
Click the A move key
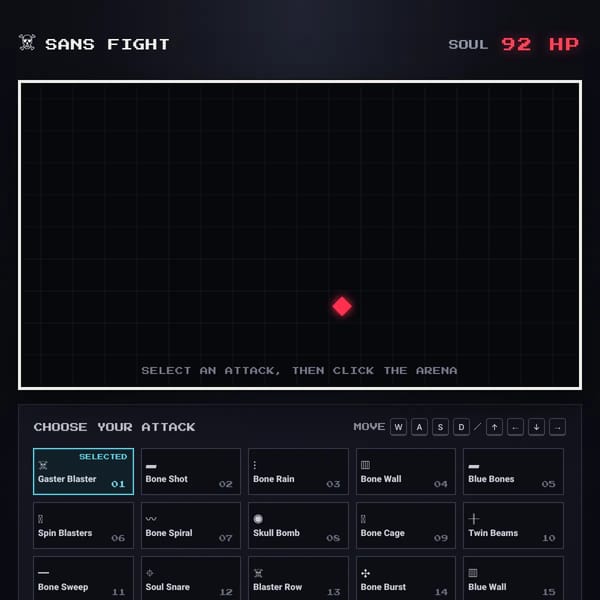point(419,427)
